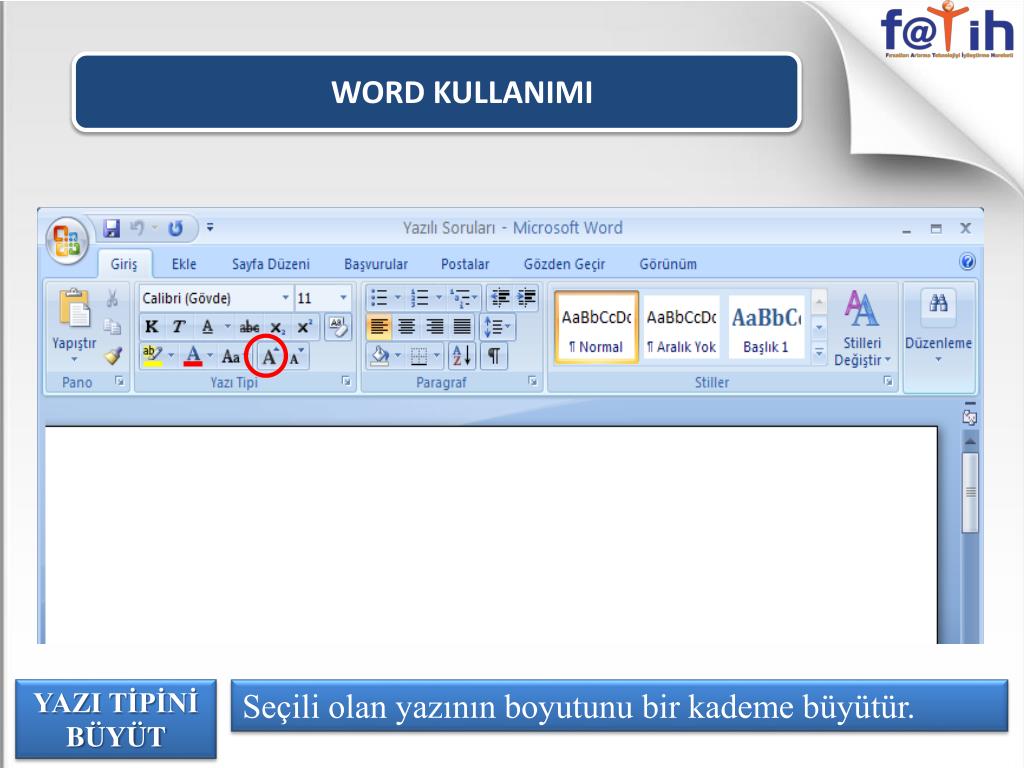Sort text with A-Z button
The image size is (1024, 768).
[x=462, y=356]
